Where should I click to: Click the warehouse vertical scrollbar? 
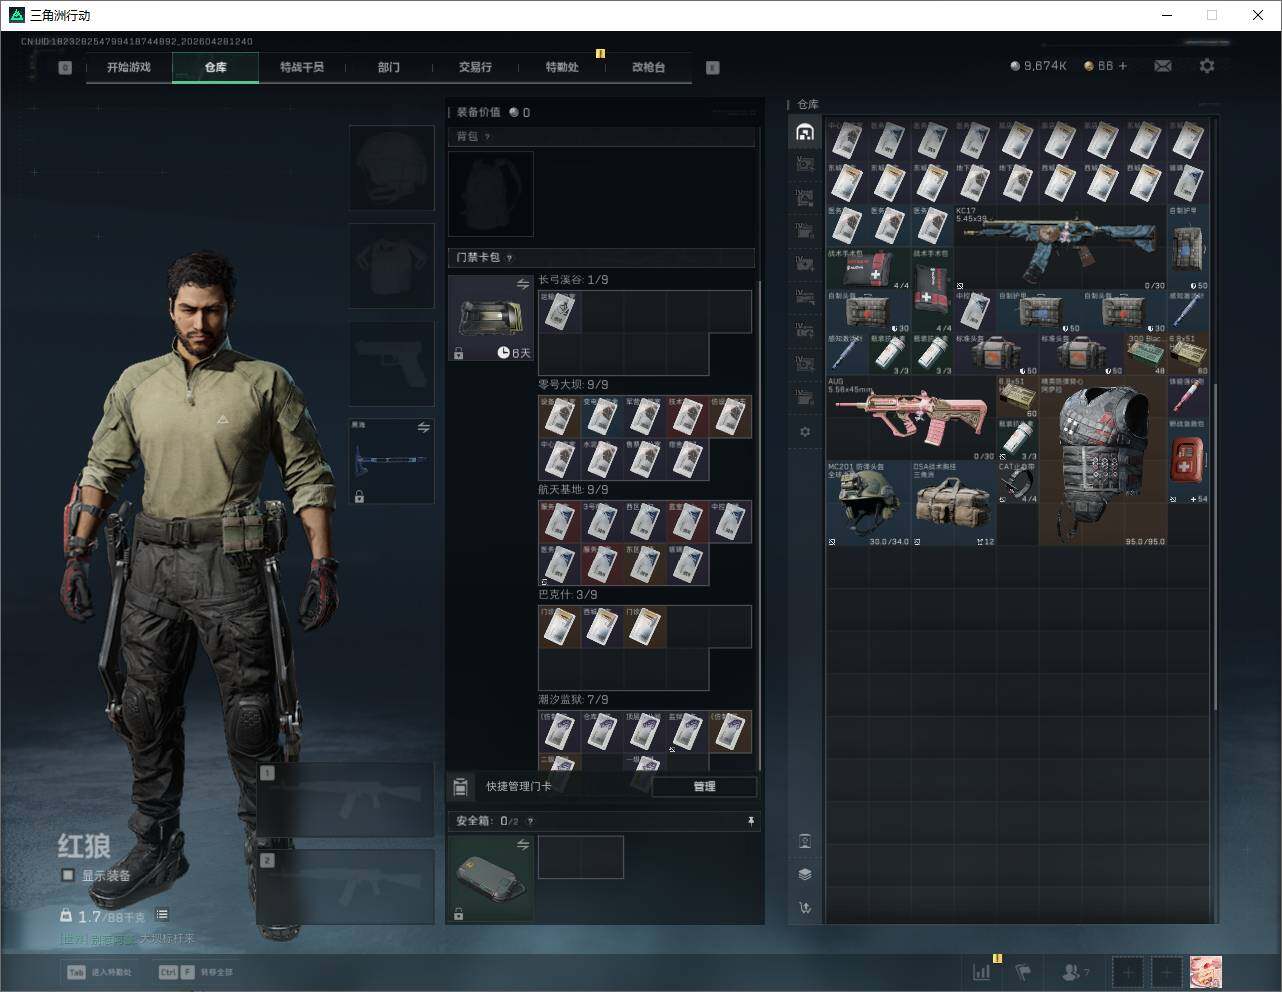(x=1215, y=548)
